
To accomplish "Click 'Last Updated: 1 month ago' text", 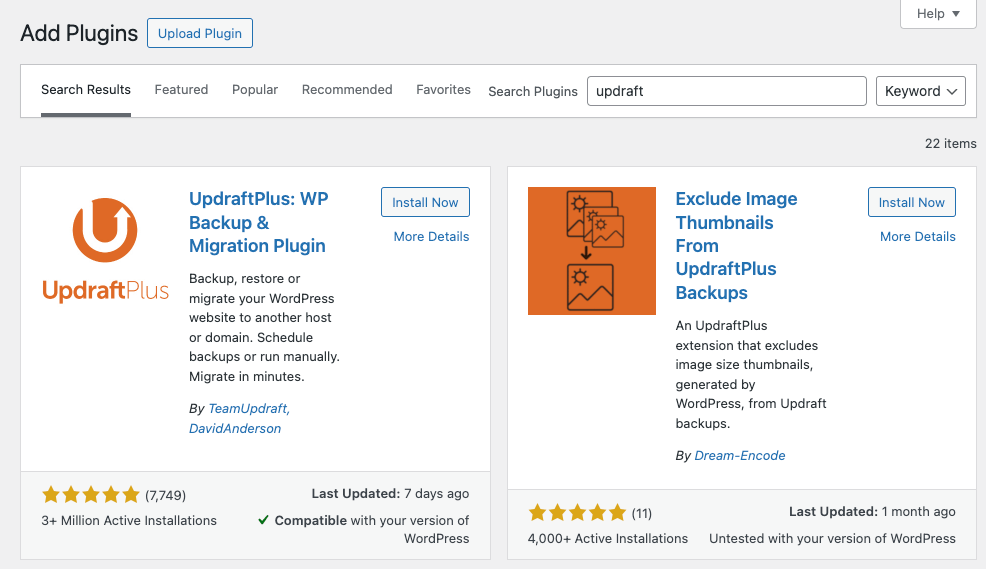I will click(872, 512).
